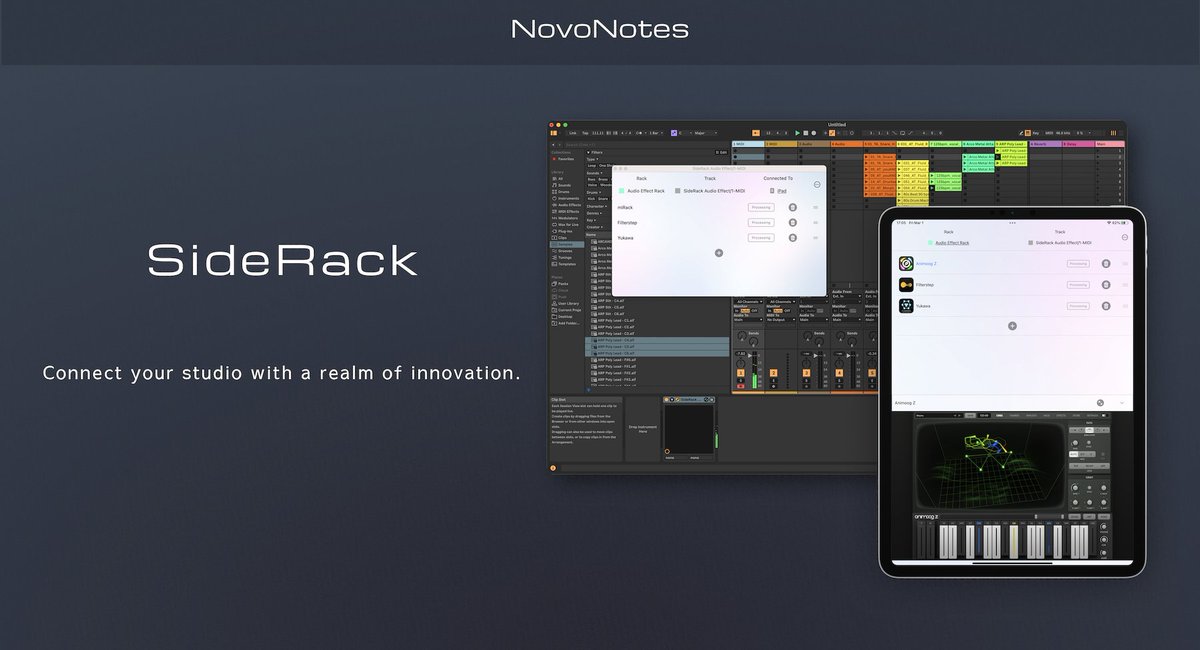
Task: Select the 1 MIDI track header
Action: pos(748,144)
